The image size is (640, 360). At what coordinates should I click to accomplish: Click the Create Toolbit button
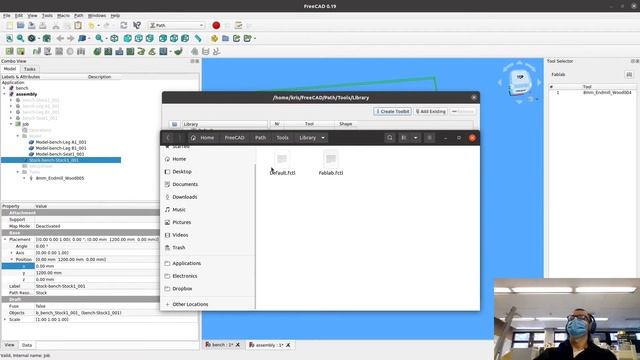(393, 111)
